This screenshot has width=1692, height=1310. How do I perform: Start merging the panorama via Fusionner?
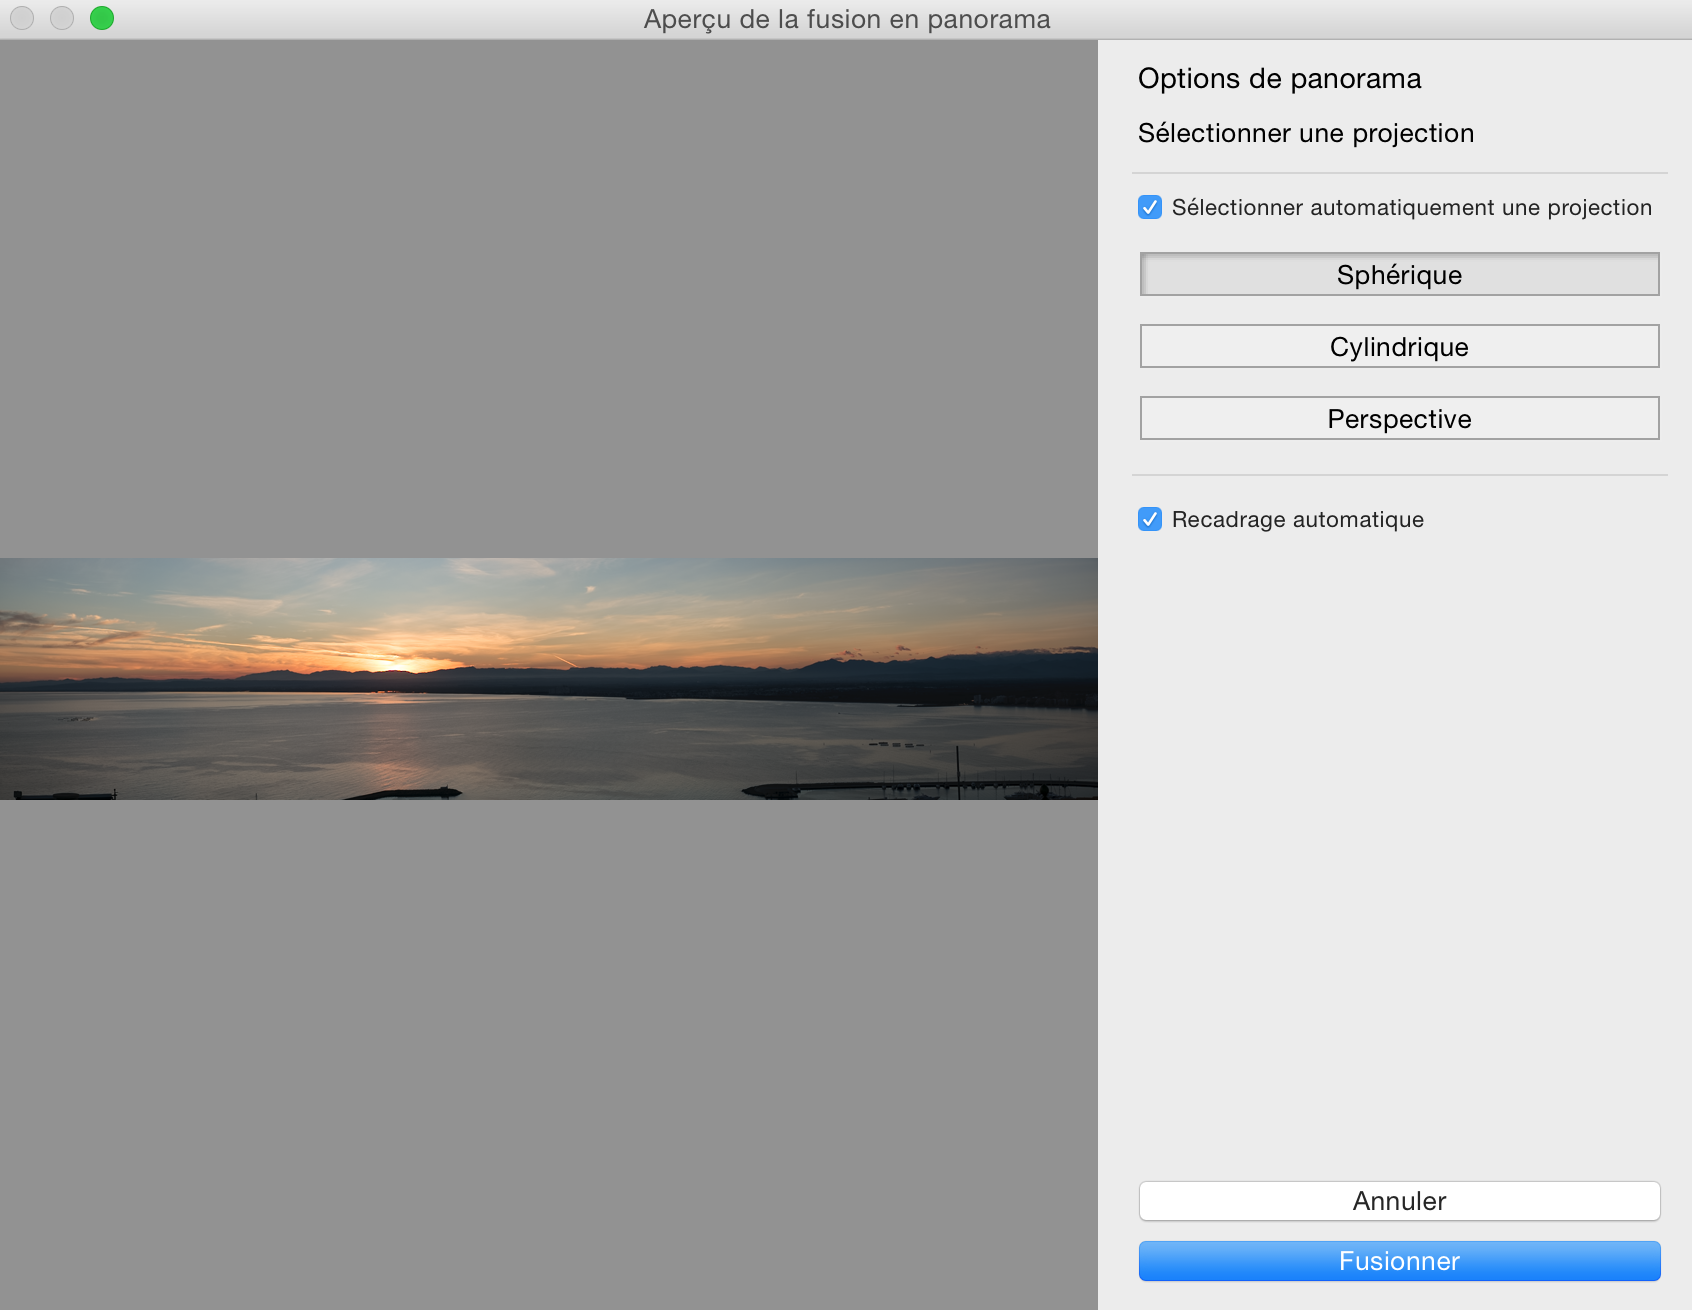pos(1399,1261)
